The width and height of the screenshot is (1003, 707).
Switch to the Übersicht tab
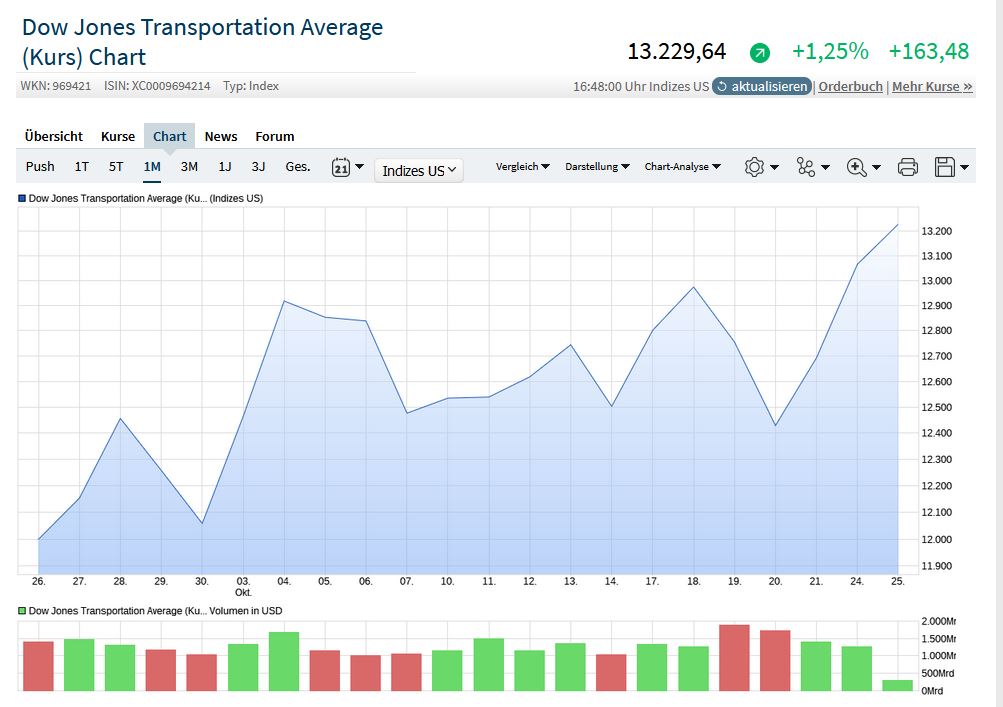[x=54, y=136]
